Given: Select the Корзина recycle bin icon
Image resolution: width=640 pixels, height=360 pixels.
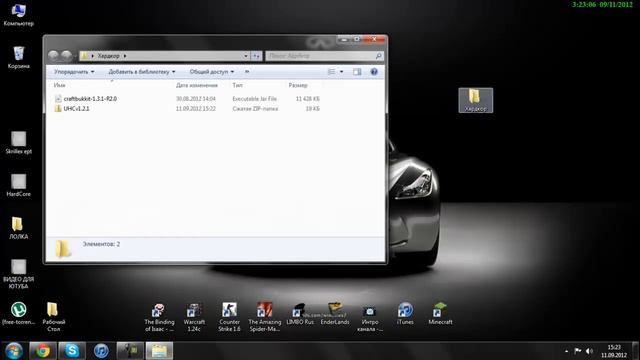Looking at the screenshot, I should (x=18, y=58).
